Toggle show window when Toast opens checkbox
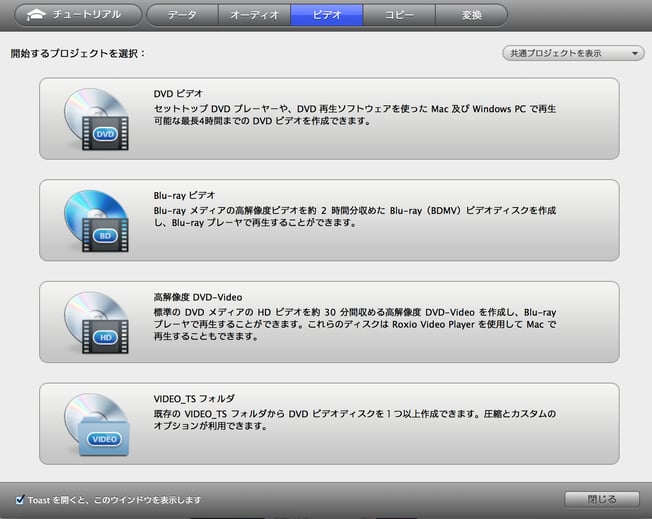This screenshot has width=652, height=519. (20, 499)
